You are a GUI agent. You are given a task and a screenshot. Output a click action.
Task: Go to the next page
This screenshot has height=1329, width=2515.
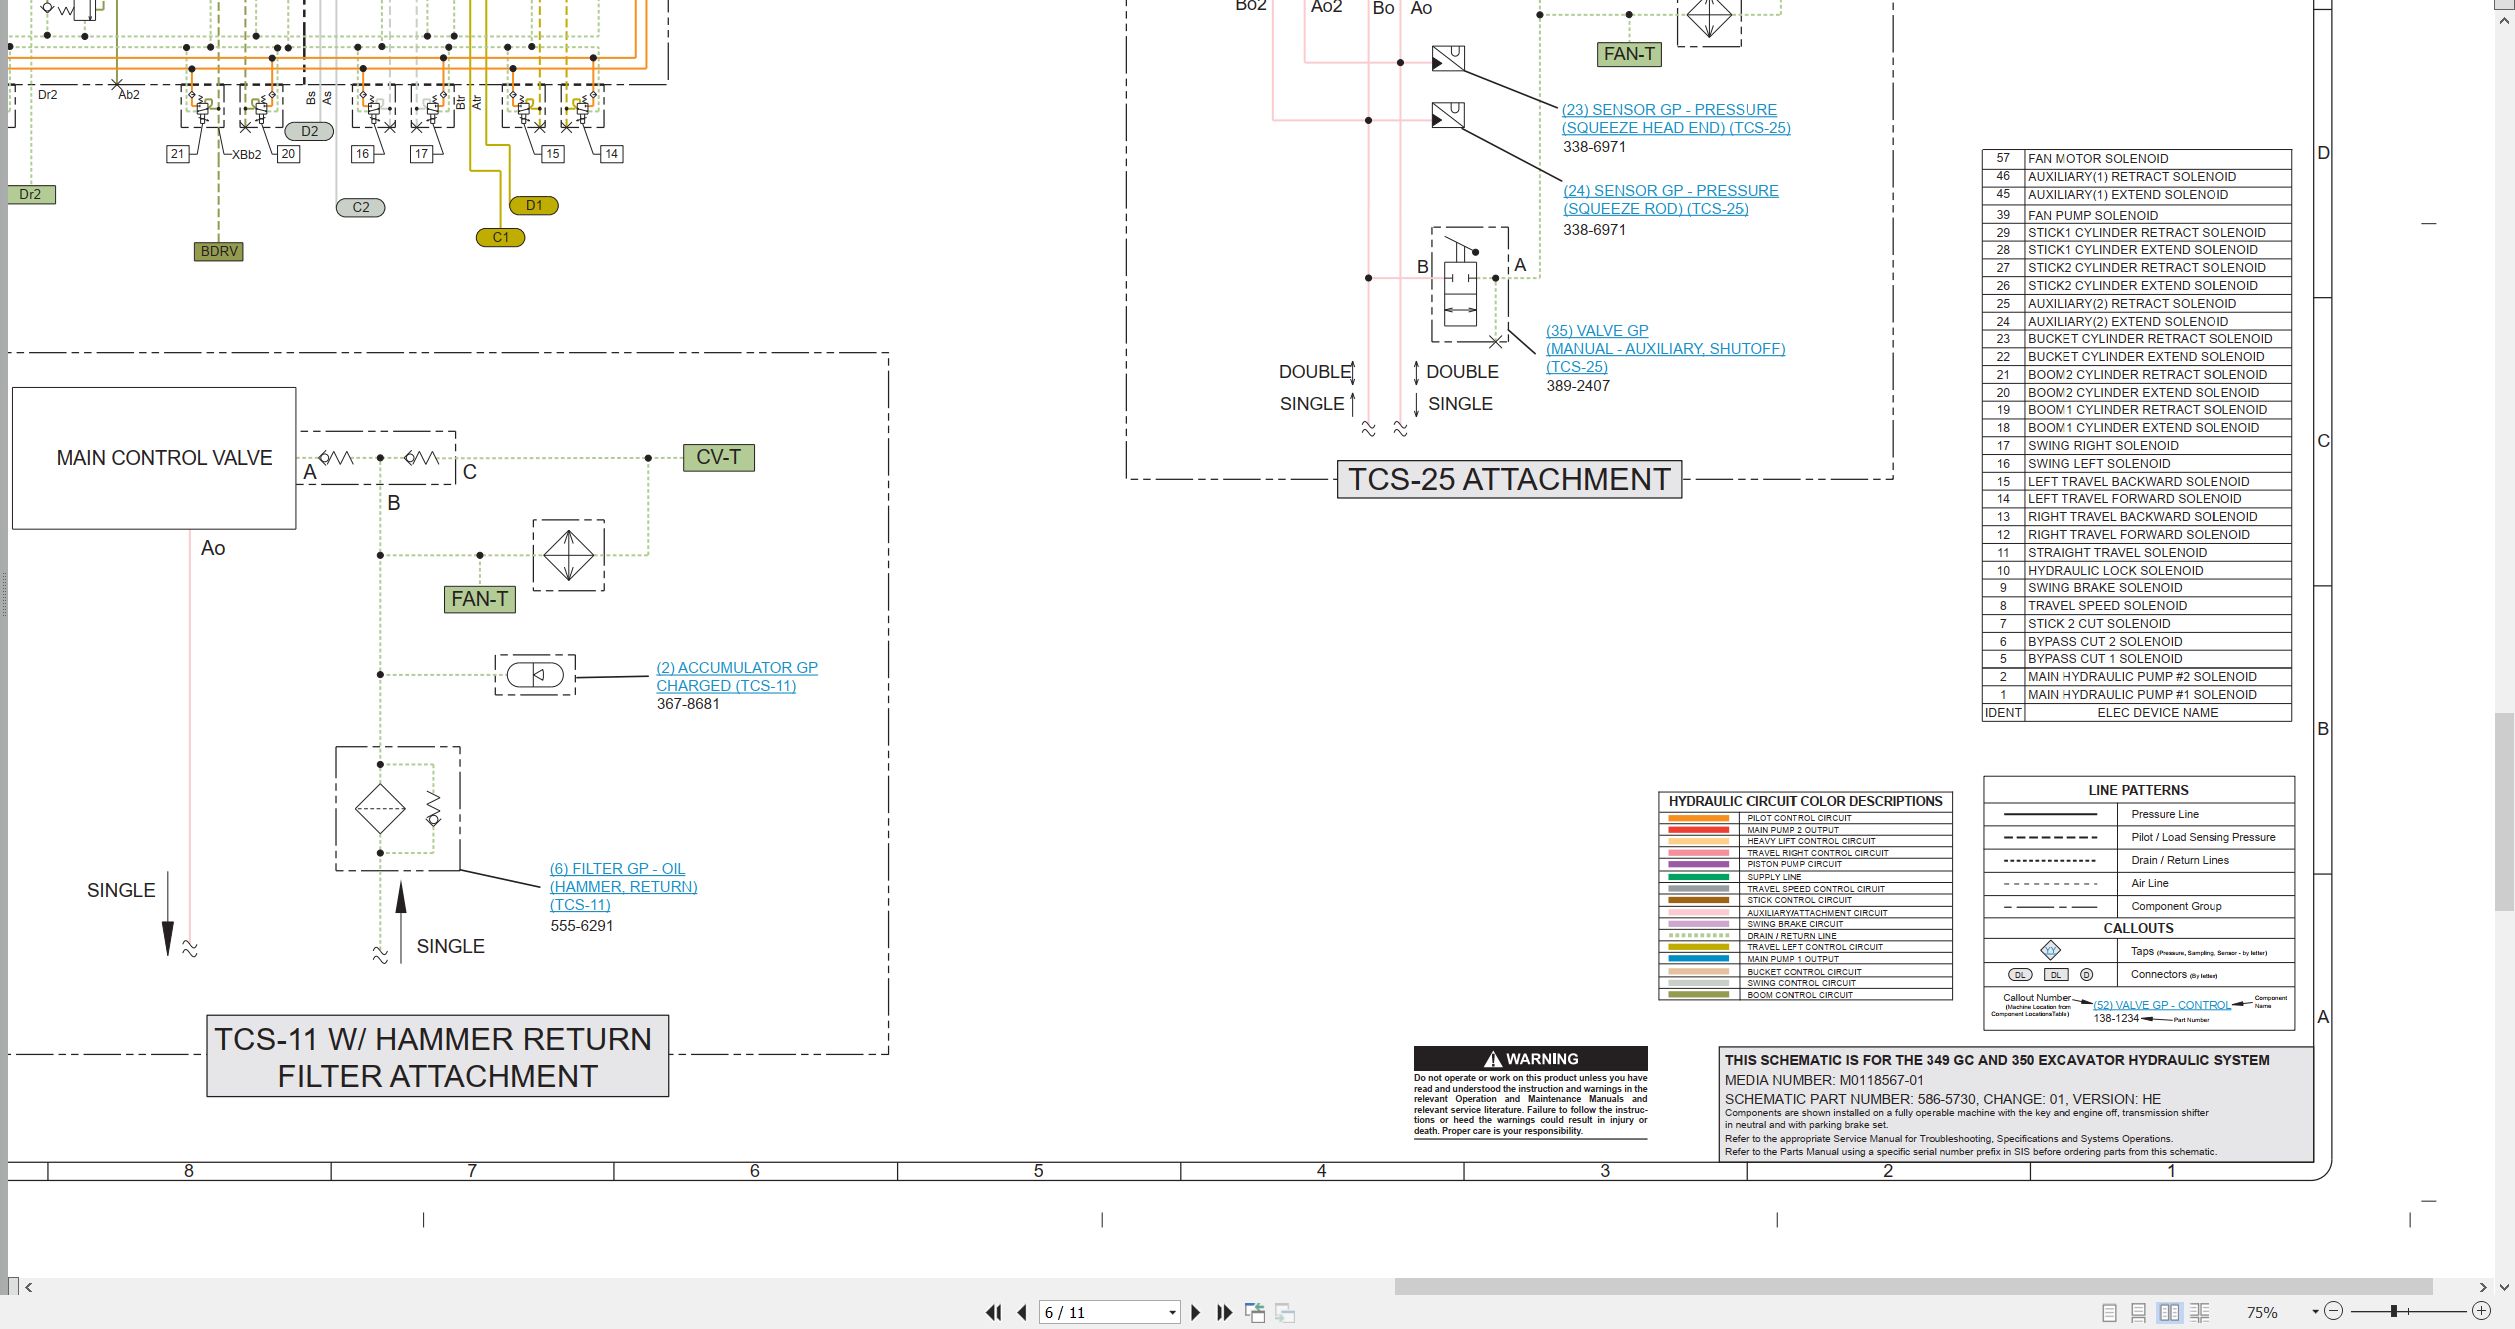pos(1195,1312)
